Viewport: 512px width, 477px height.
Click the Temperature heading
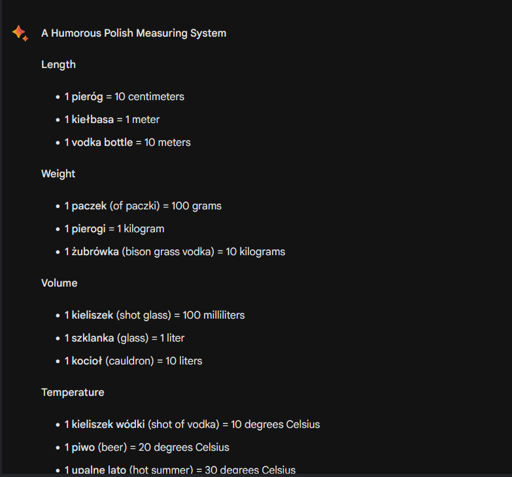pos(73,392)
